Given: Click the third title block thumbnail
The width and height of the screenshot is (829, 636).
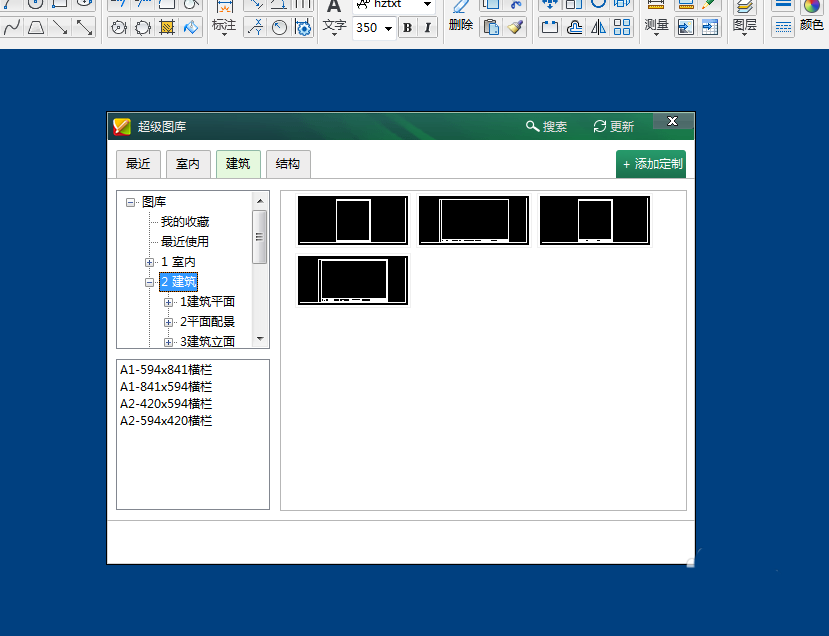Looking at the screenshot, I should [595, 220].
